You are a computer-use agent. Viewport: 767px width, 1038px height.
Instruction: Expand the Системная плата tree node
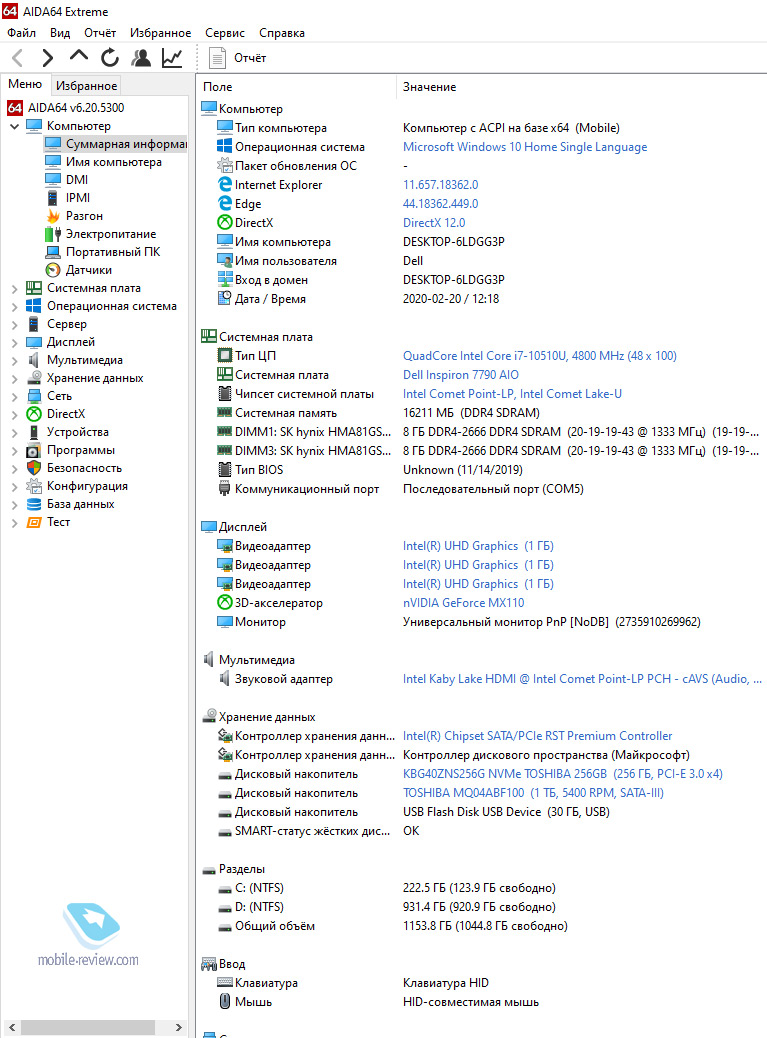(15, 289)
